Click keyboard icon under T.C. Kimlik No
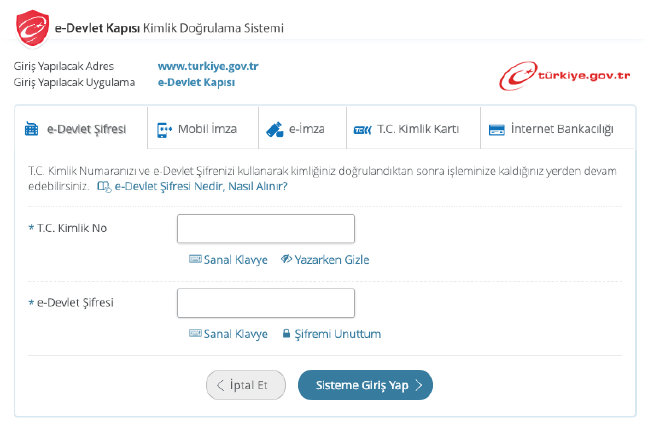Screen dimensions: 648x426 click(195, 260)
